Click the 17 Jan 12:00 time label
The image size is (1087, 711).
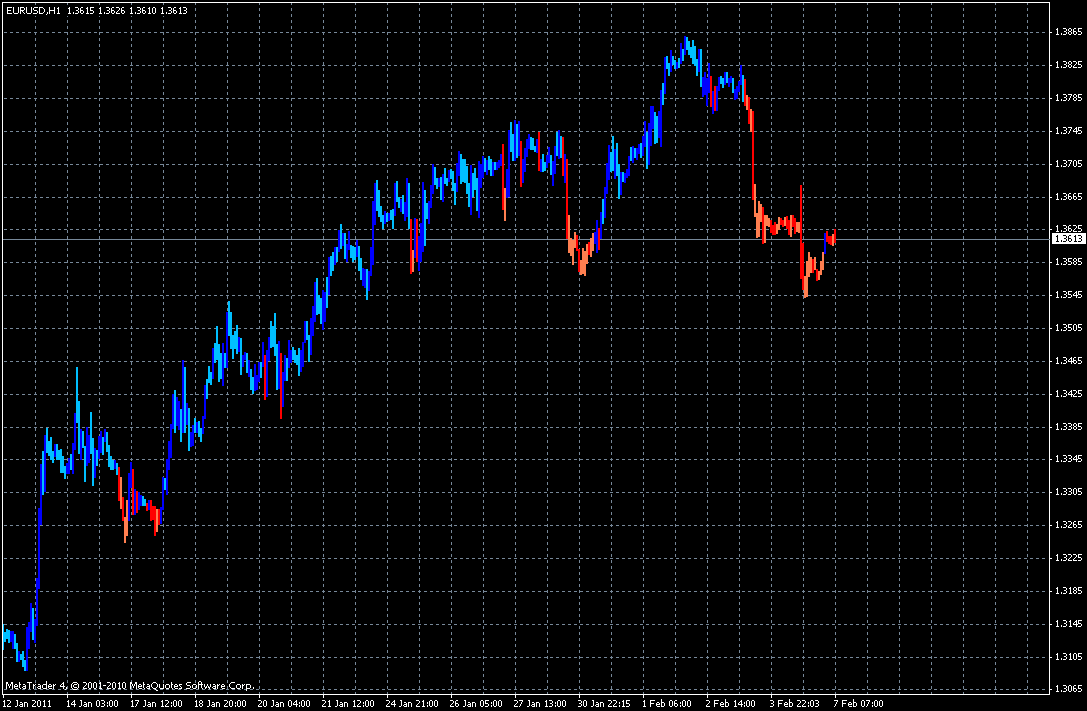tap(156, 703)
